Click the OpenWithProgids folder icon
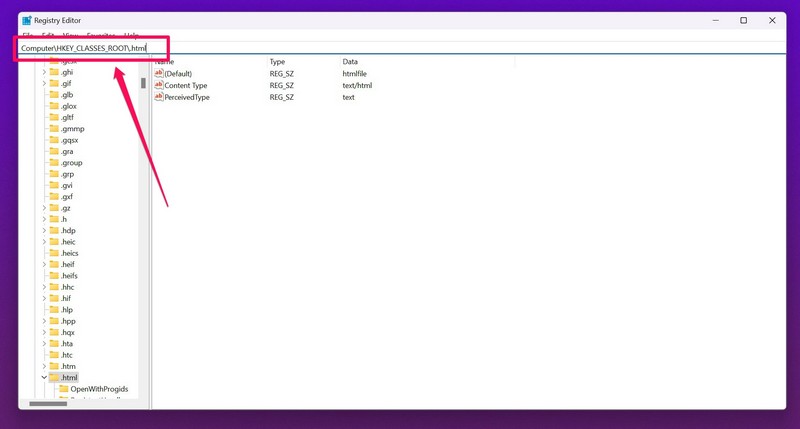 64,389
